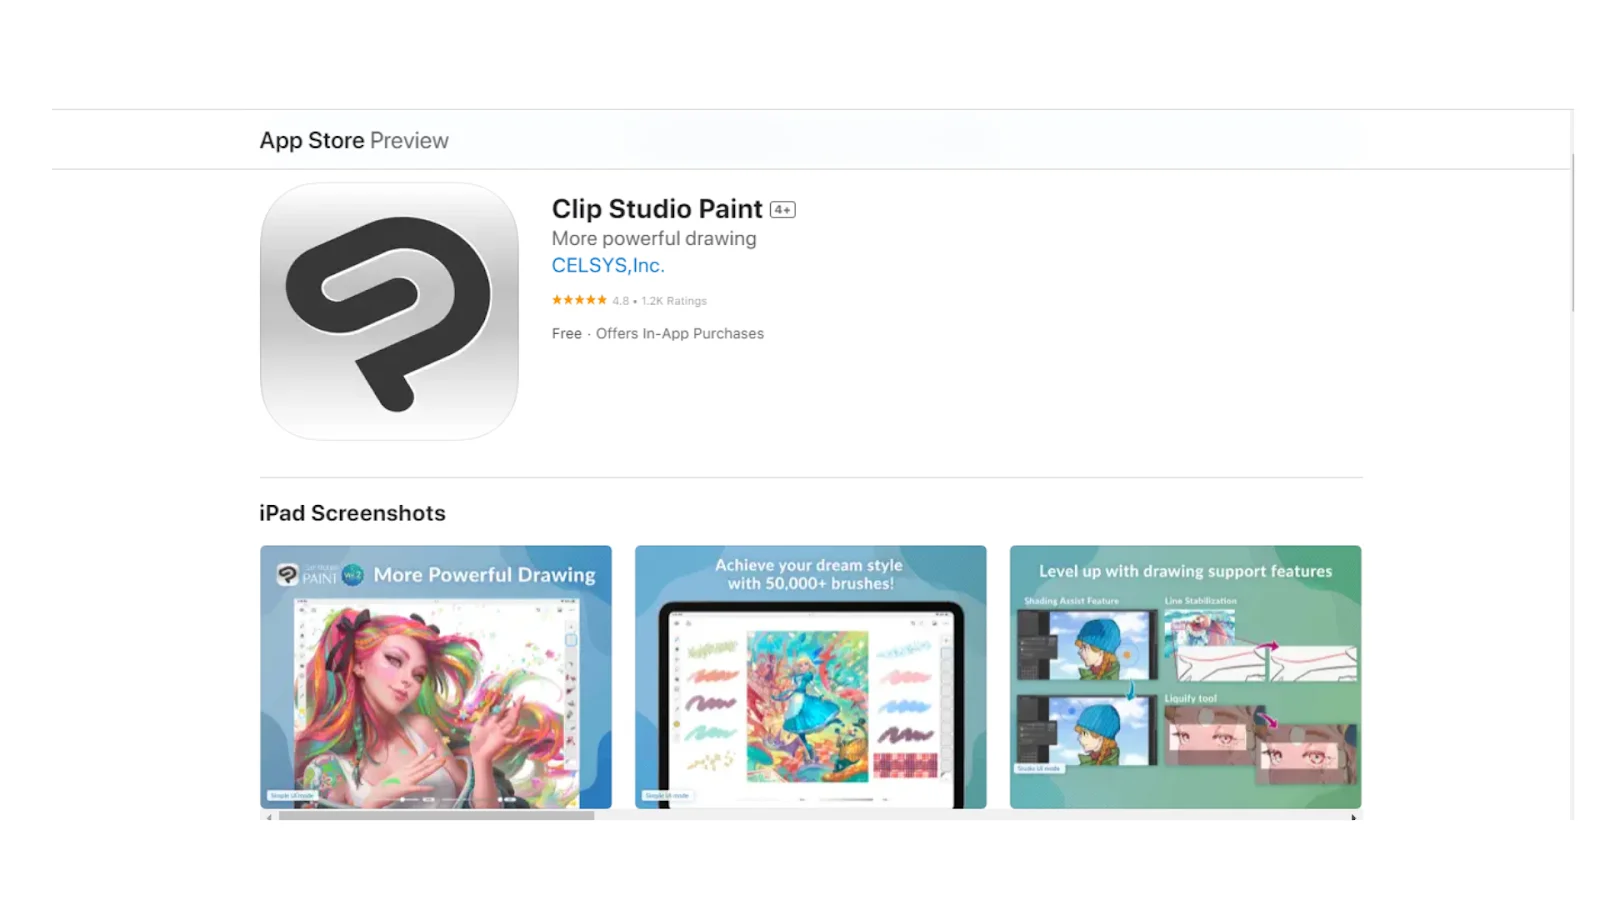The image size is (1600, 900).
Task: Click the 1.2K Ratings text
Action: (674, 301)
